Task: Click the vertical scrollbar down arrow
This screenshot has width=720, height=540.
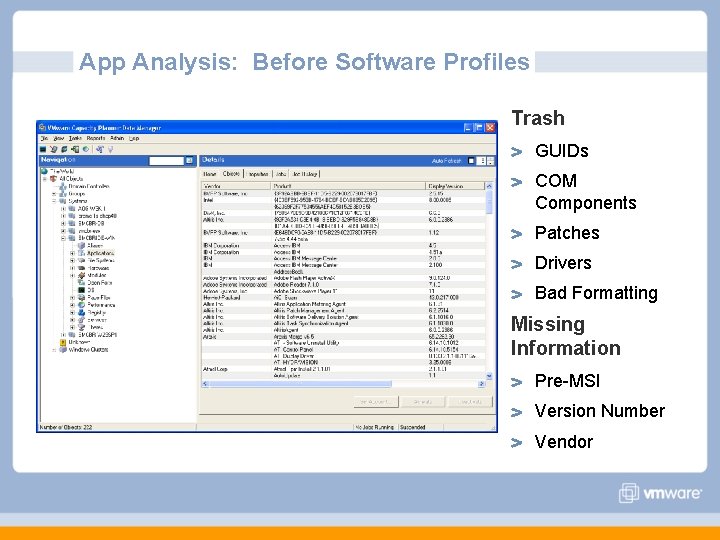Action: (489, 376)
